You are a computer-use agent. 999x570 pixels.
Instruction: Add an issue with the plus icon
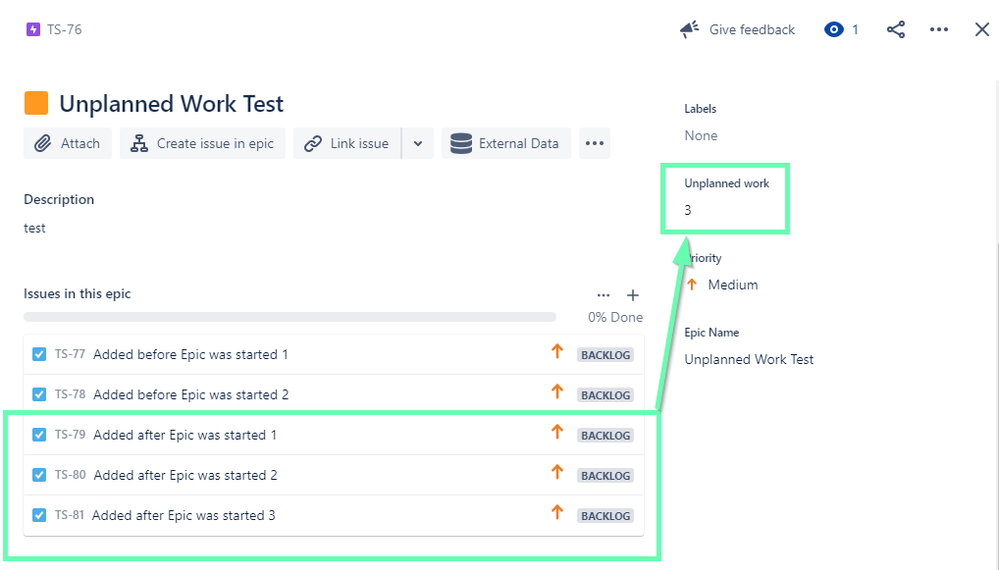[x=633, y=295]
